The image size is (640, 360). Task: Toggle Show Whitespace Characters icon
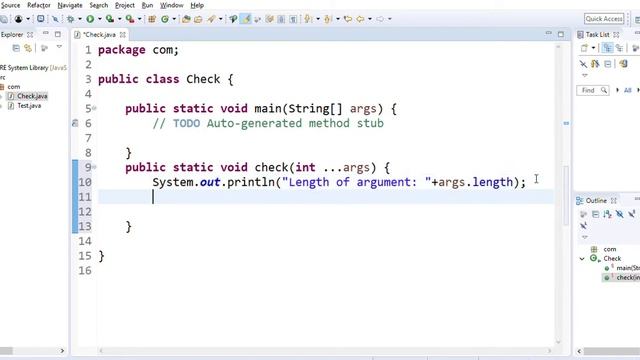coord(293,19)
